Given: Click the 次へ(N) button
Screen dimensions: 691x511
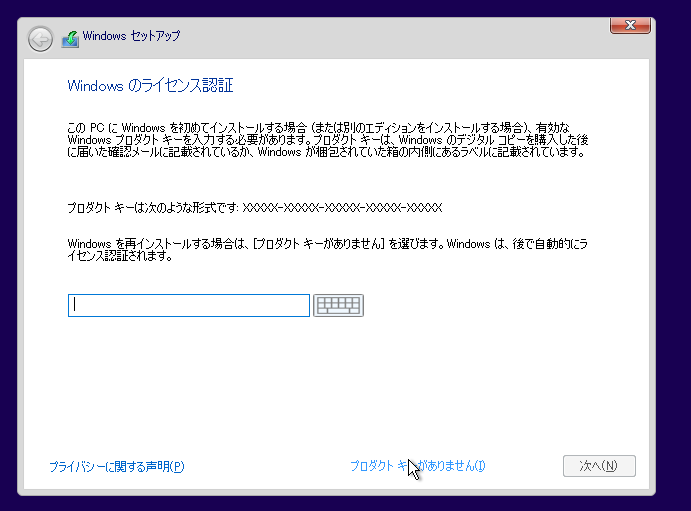Looking at the screenshot, I should 599,466.
